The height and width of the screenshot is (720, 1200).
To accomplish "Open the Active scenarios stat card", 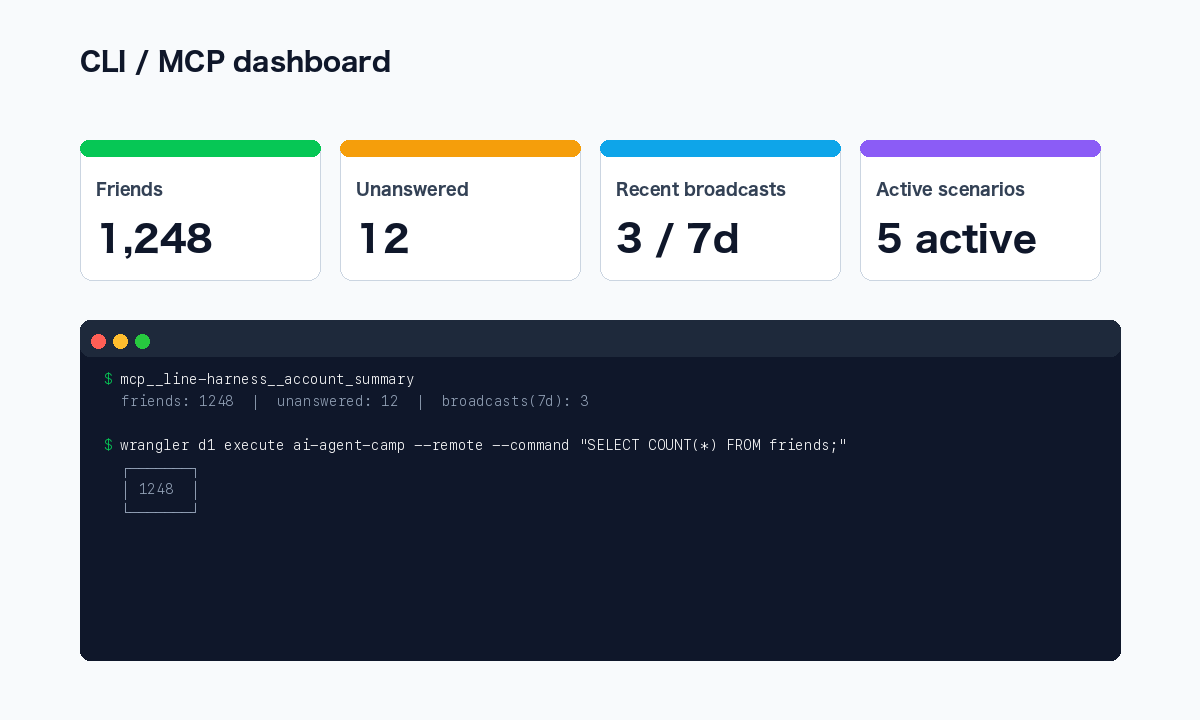I will click(980, 210).
